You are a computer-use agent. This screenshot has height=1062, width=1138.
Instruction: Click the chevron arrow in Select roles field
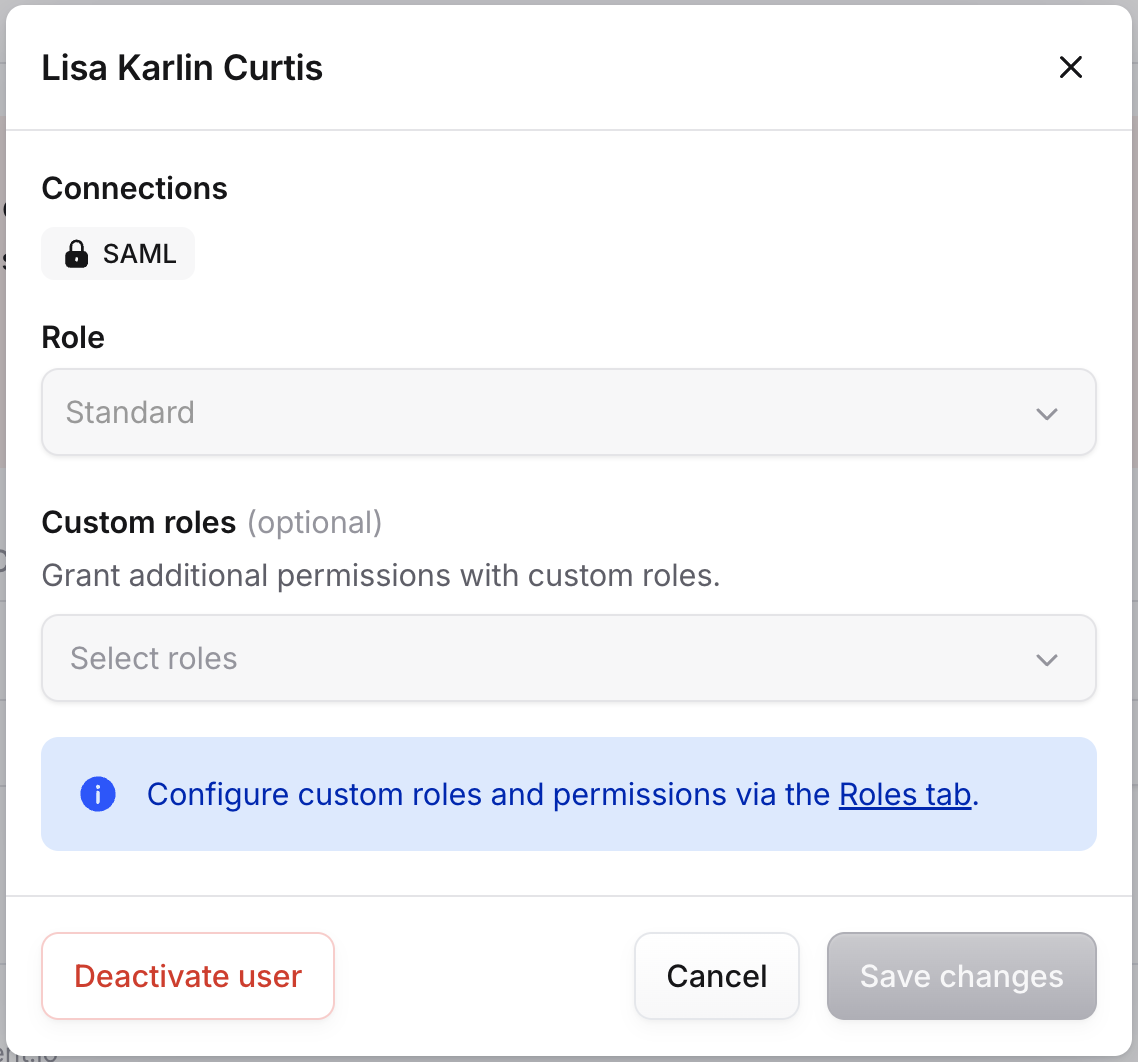click(1047, 659)
